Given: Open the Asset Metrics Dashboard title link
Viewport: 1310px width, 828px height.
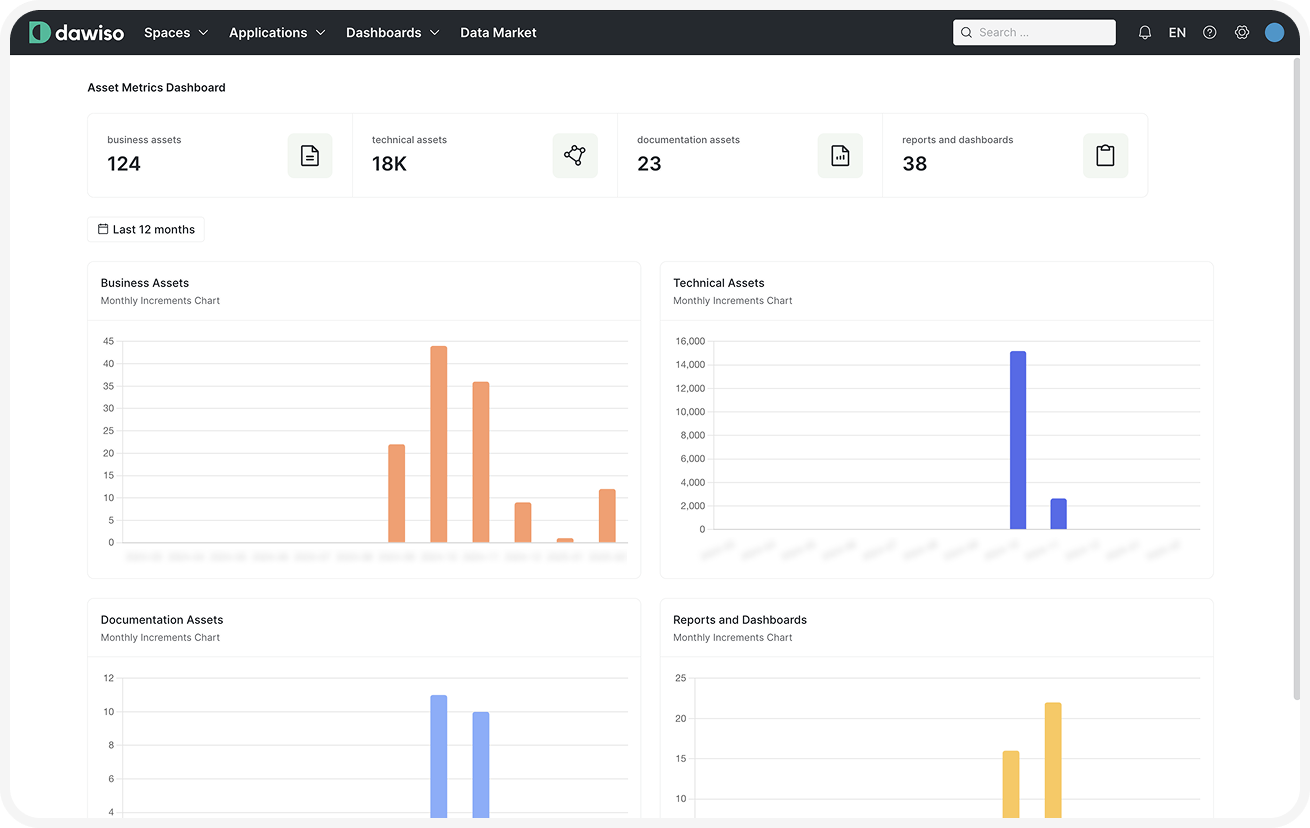Looking at the screenshot, I should 156,87.
